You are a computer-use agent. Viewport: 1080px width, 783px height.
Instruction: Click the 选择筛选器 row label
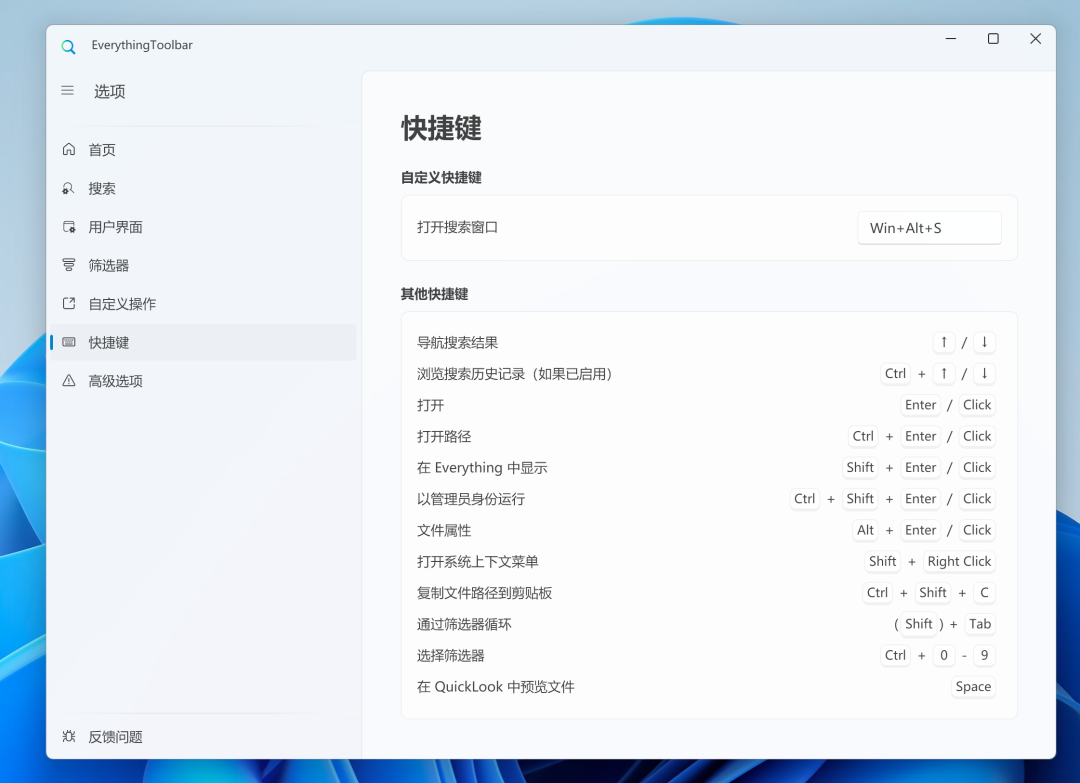click(450, 656)
